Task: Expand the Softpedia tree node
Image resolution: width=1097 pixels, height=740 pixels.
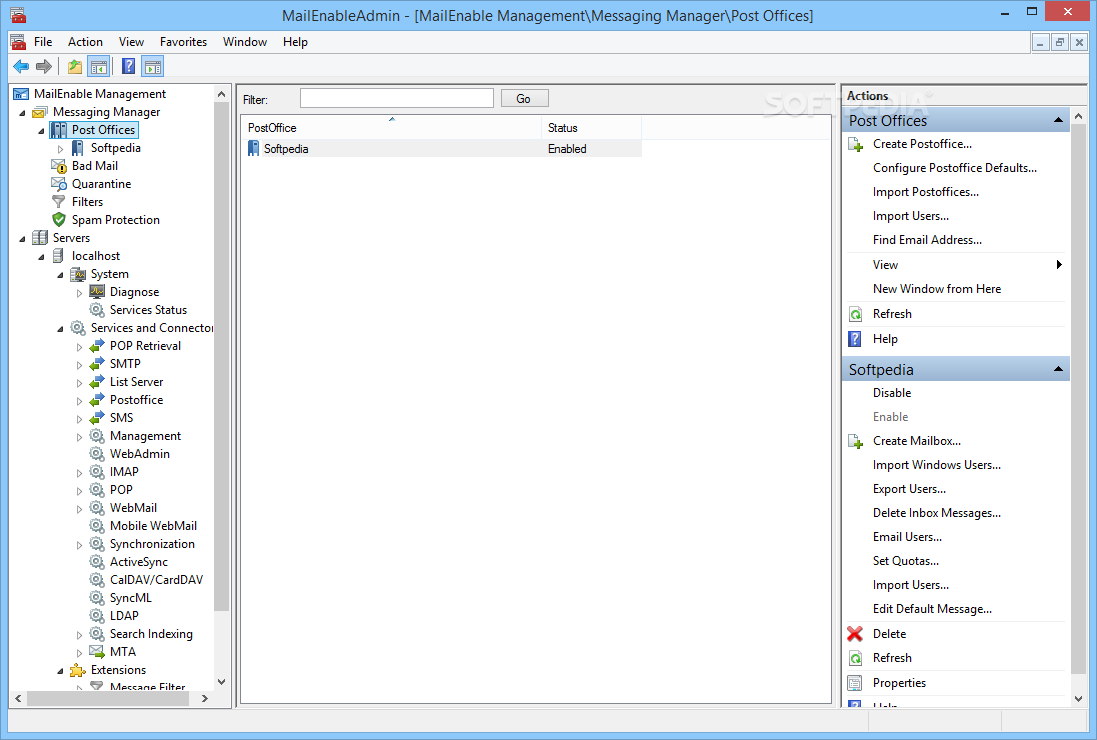Action: click(60, 149)
